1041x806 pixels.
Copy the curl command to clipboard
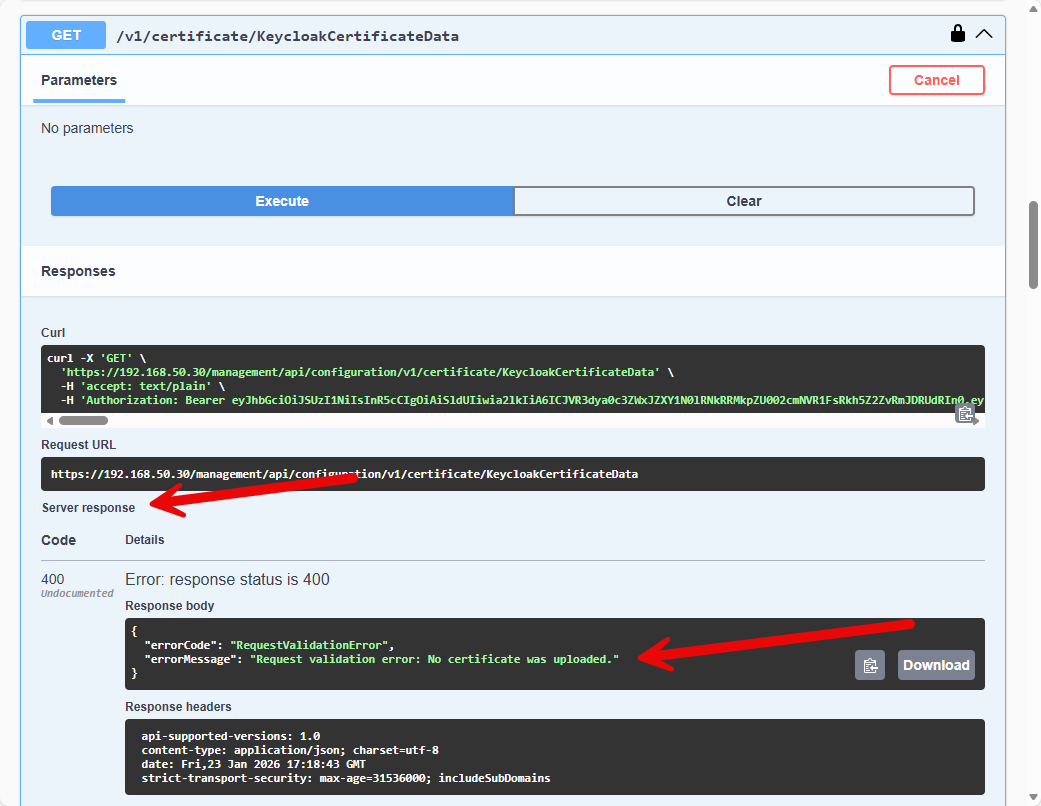965,413
